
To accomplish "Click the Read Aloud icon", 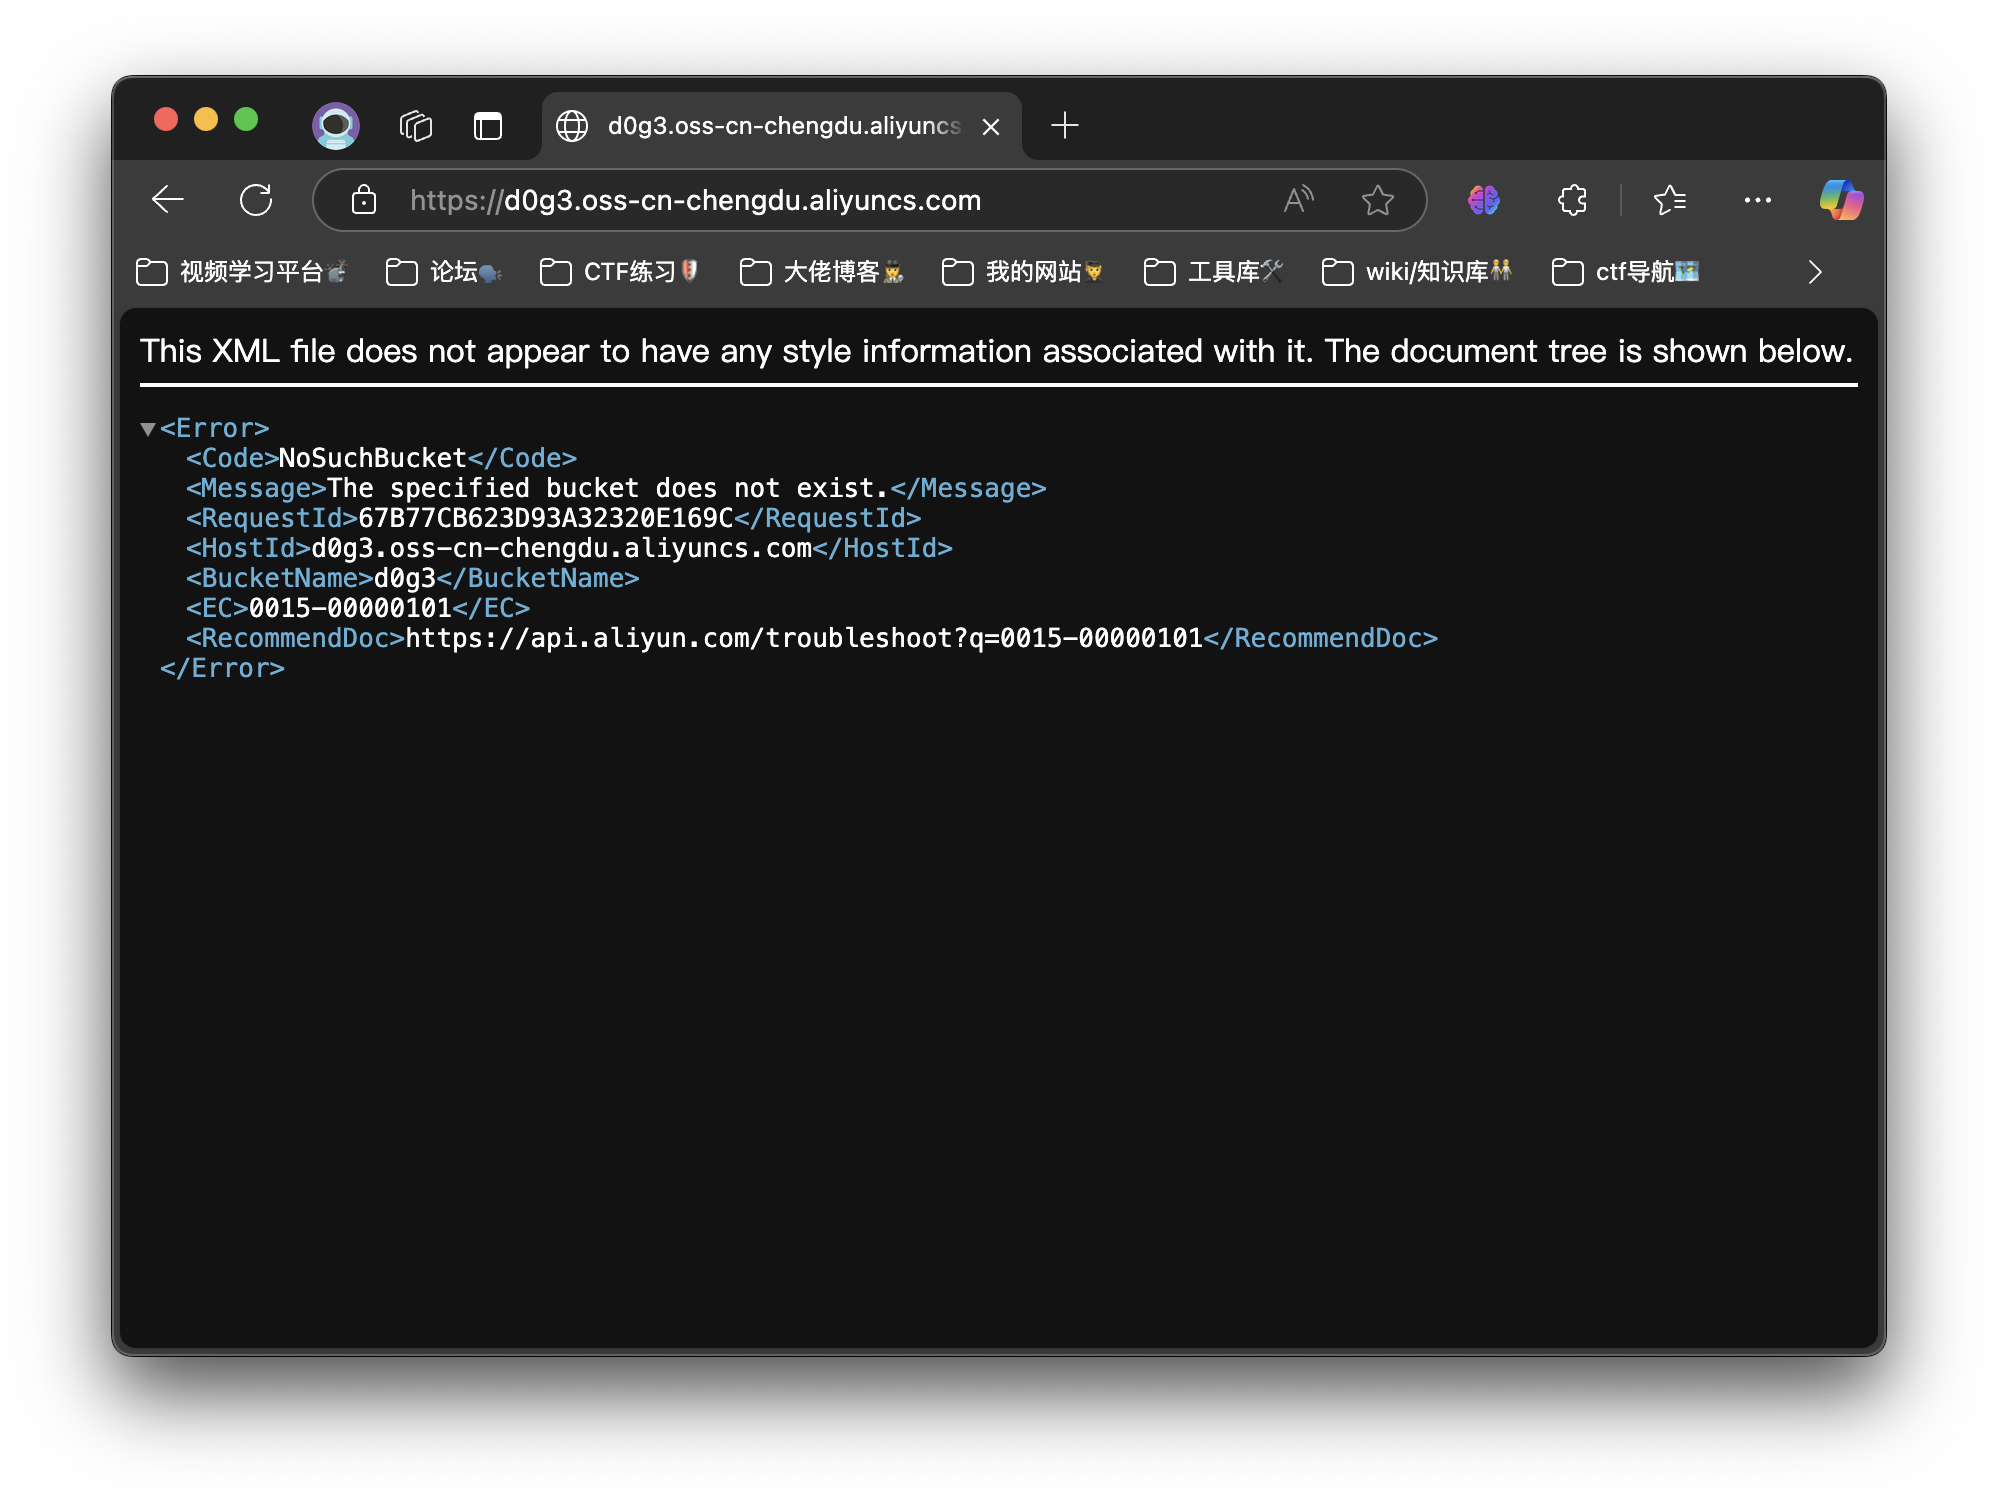I will coord(1298,200).
